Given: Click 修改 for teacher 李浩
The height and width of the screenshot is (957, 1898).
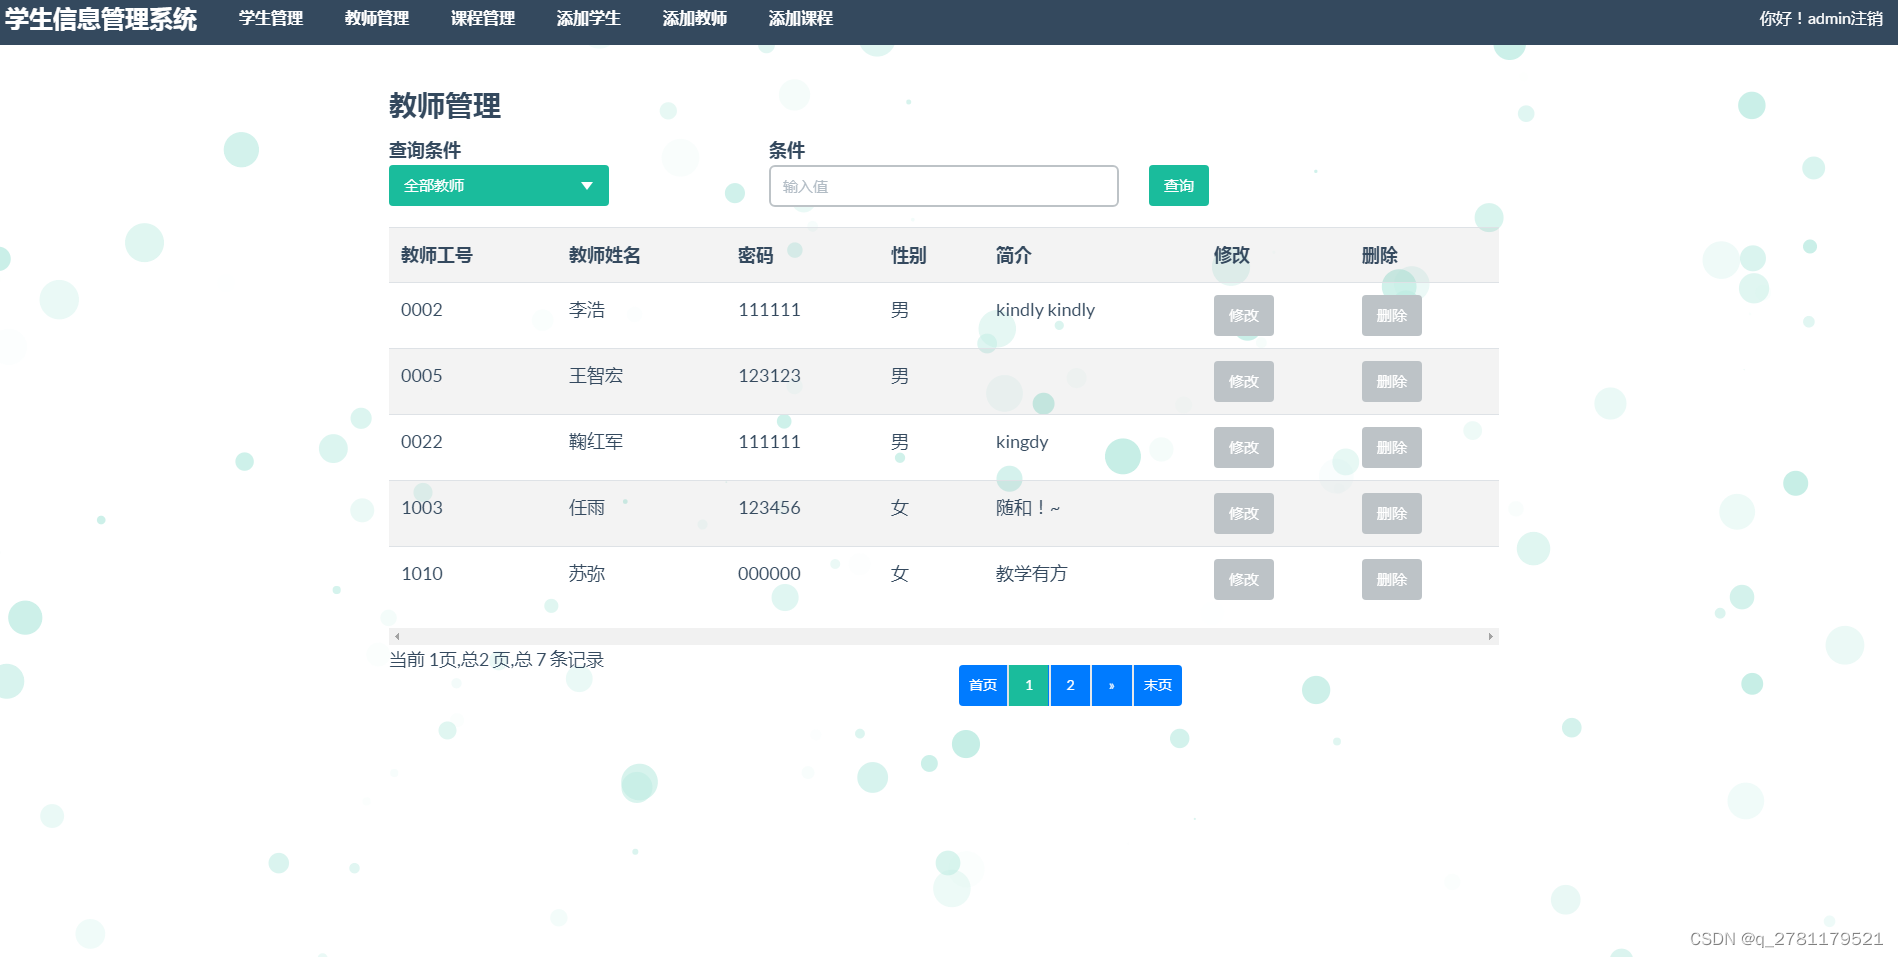Looking at the screenshot, I should click(x=1244, y=316).
